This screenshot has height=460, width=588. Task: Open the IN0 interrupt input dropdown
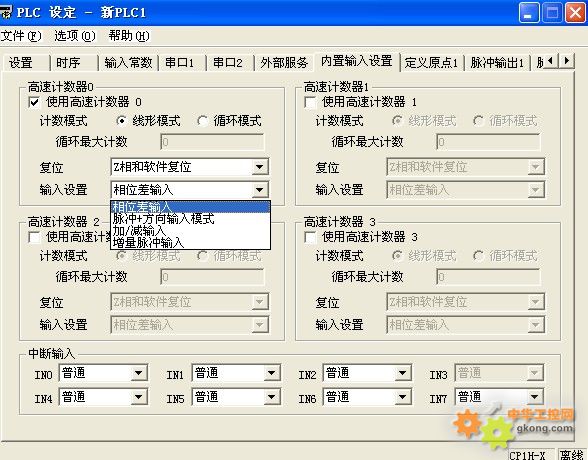[103, 373]
